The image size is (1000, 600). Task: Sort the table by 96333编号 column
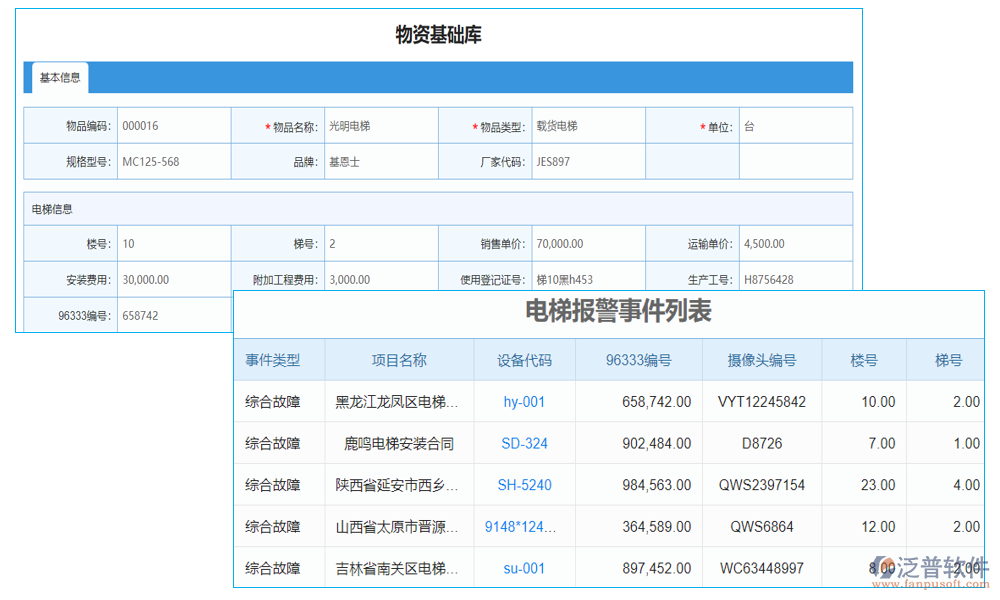pos(638,360)
